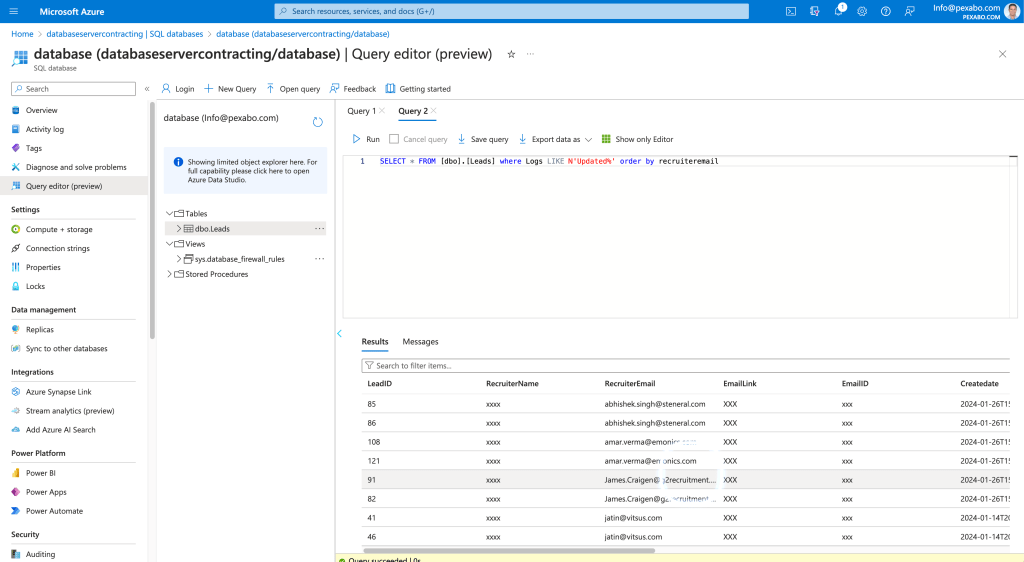The image size is (1024, 562).
Task: Open Compute + storage settings
Action: click(59, 229)
